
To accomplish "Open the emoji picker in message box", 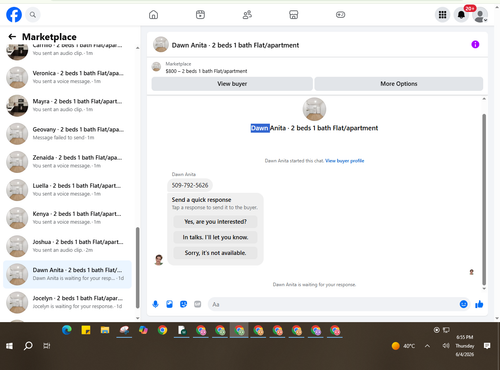I will (463, 304).
